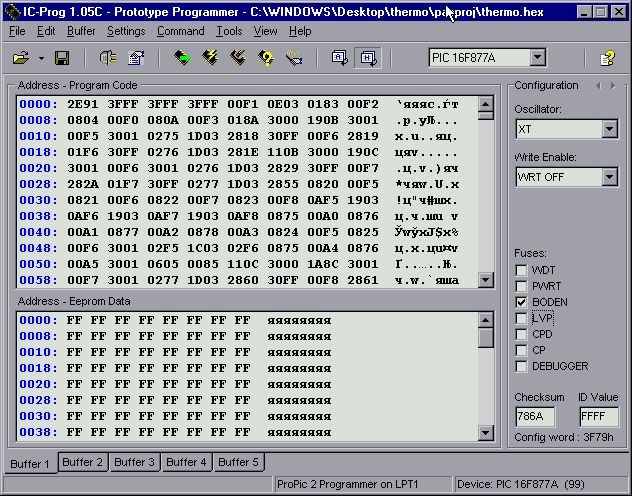Switch to the Buffer 4 tab
Screen dimensions: 632x496
186,462
